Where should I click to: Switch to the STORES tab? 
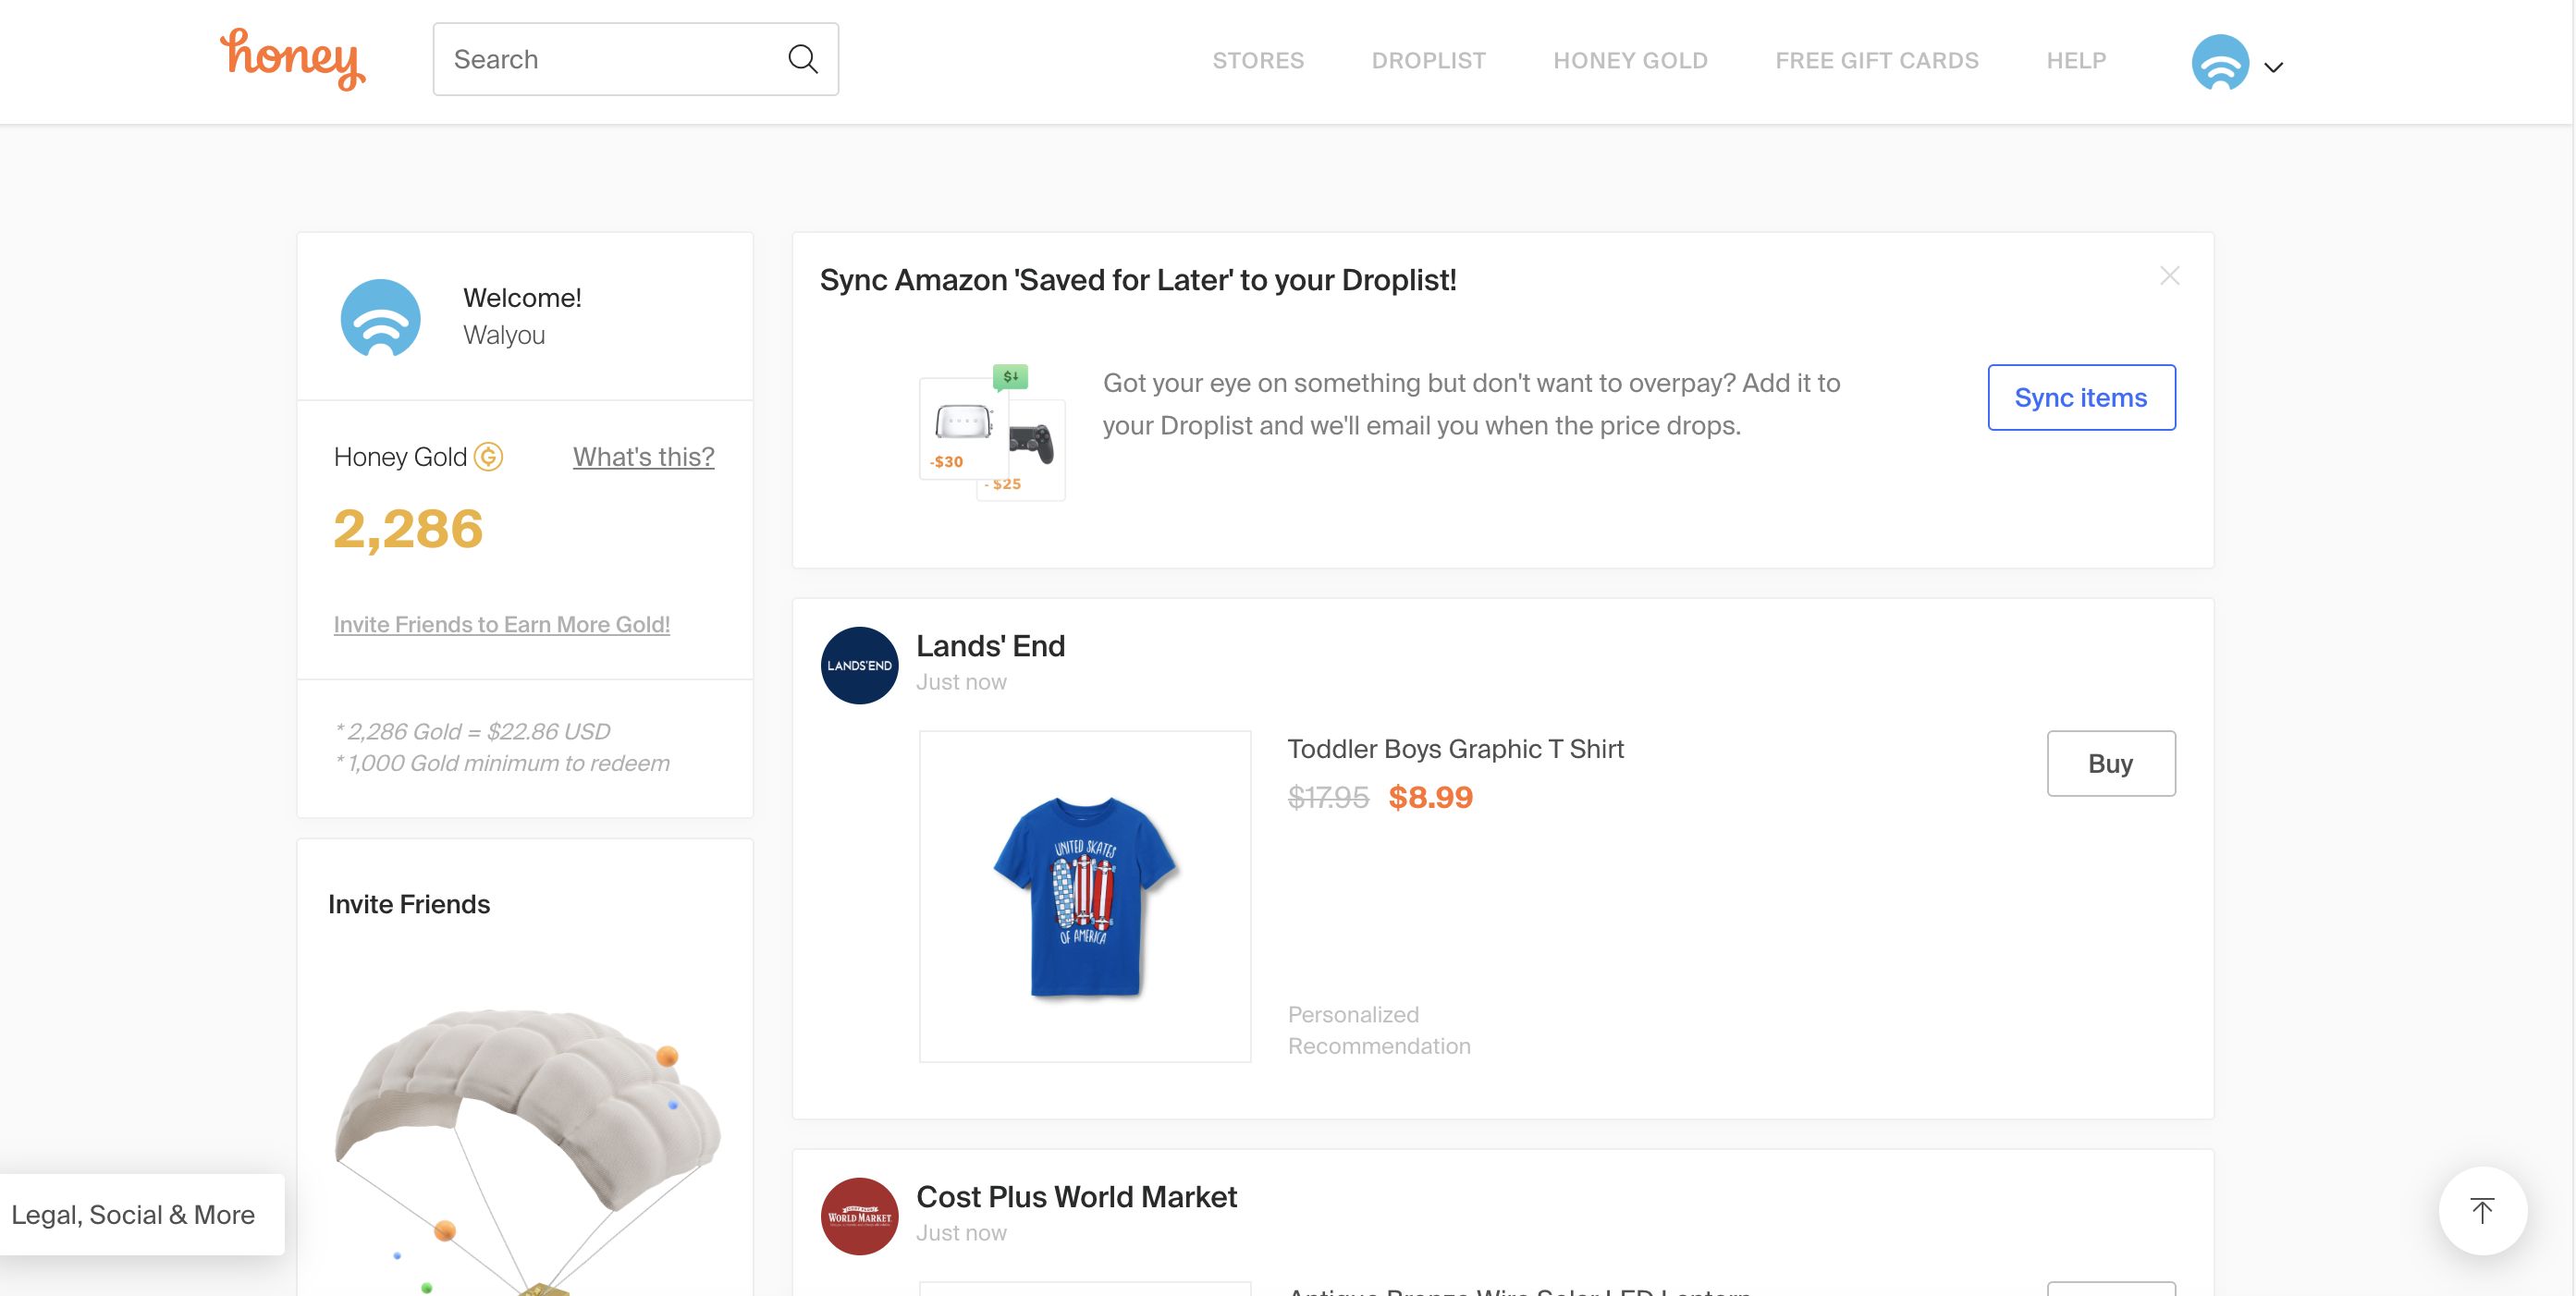pos(1258,60)
